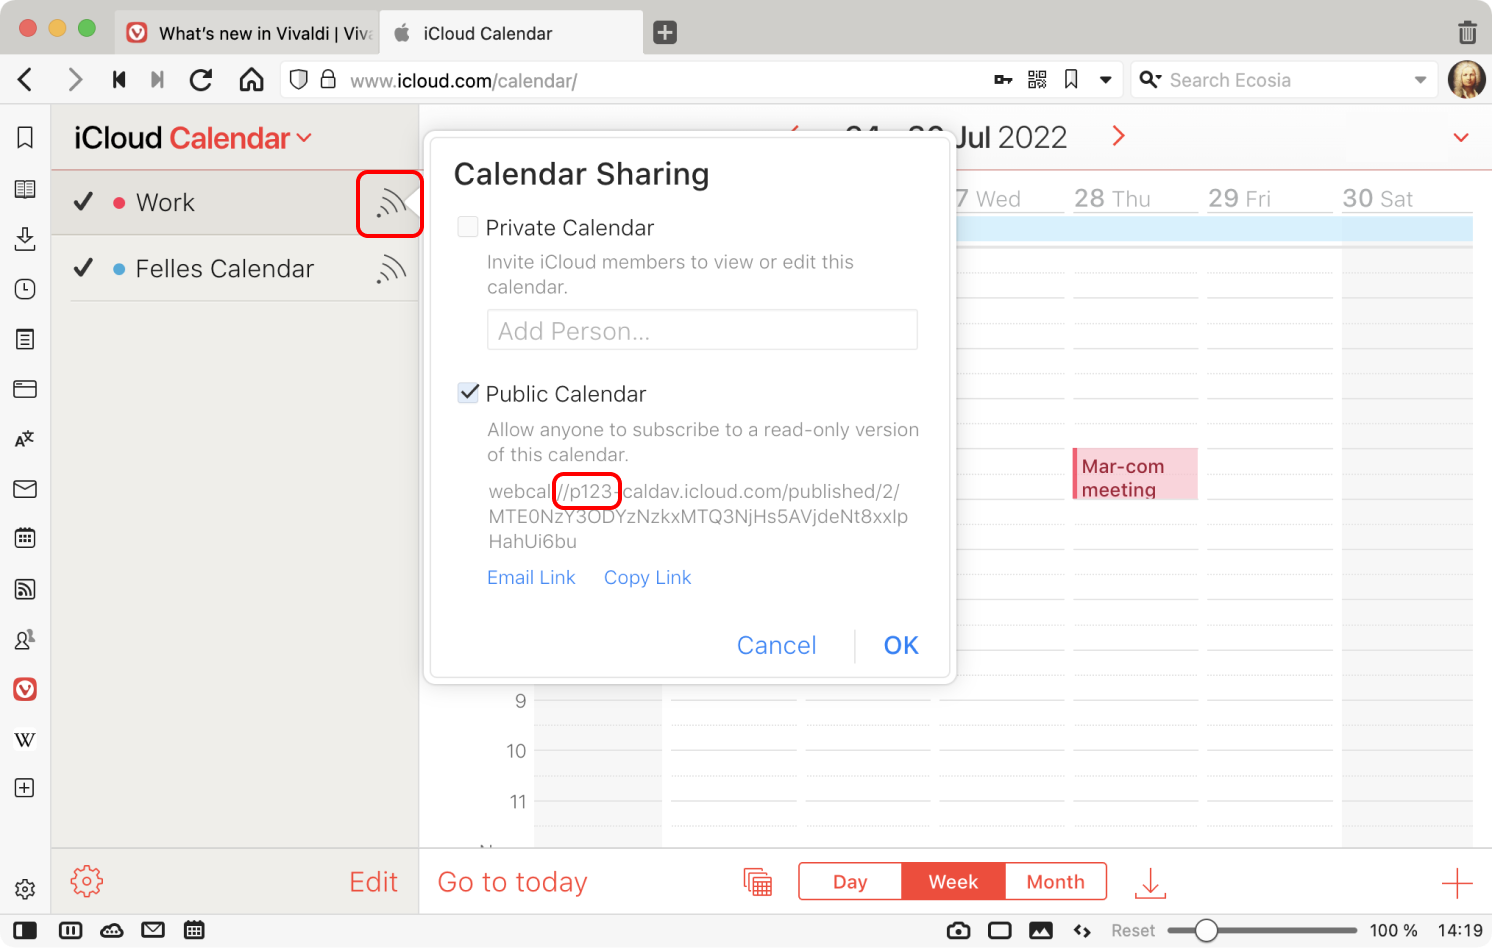Screen dimensions: 1492x948
Task: Expand the top-right calendar chevron
Action: click(x=1461, y=138)
